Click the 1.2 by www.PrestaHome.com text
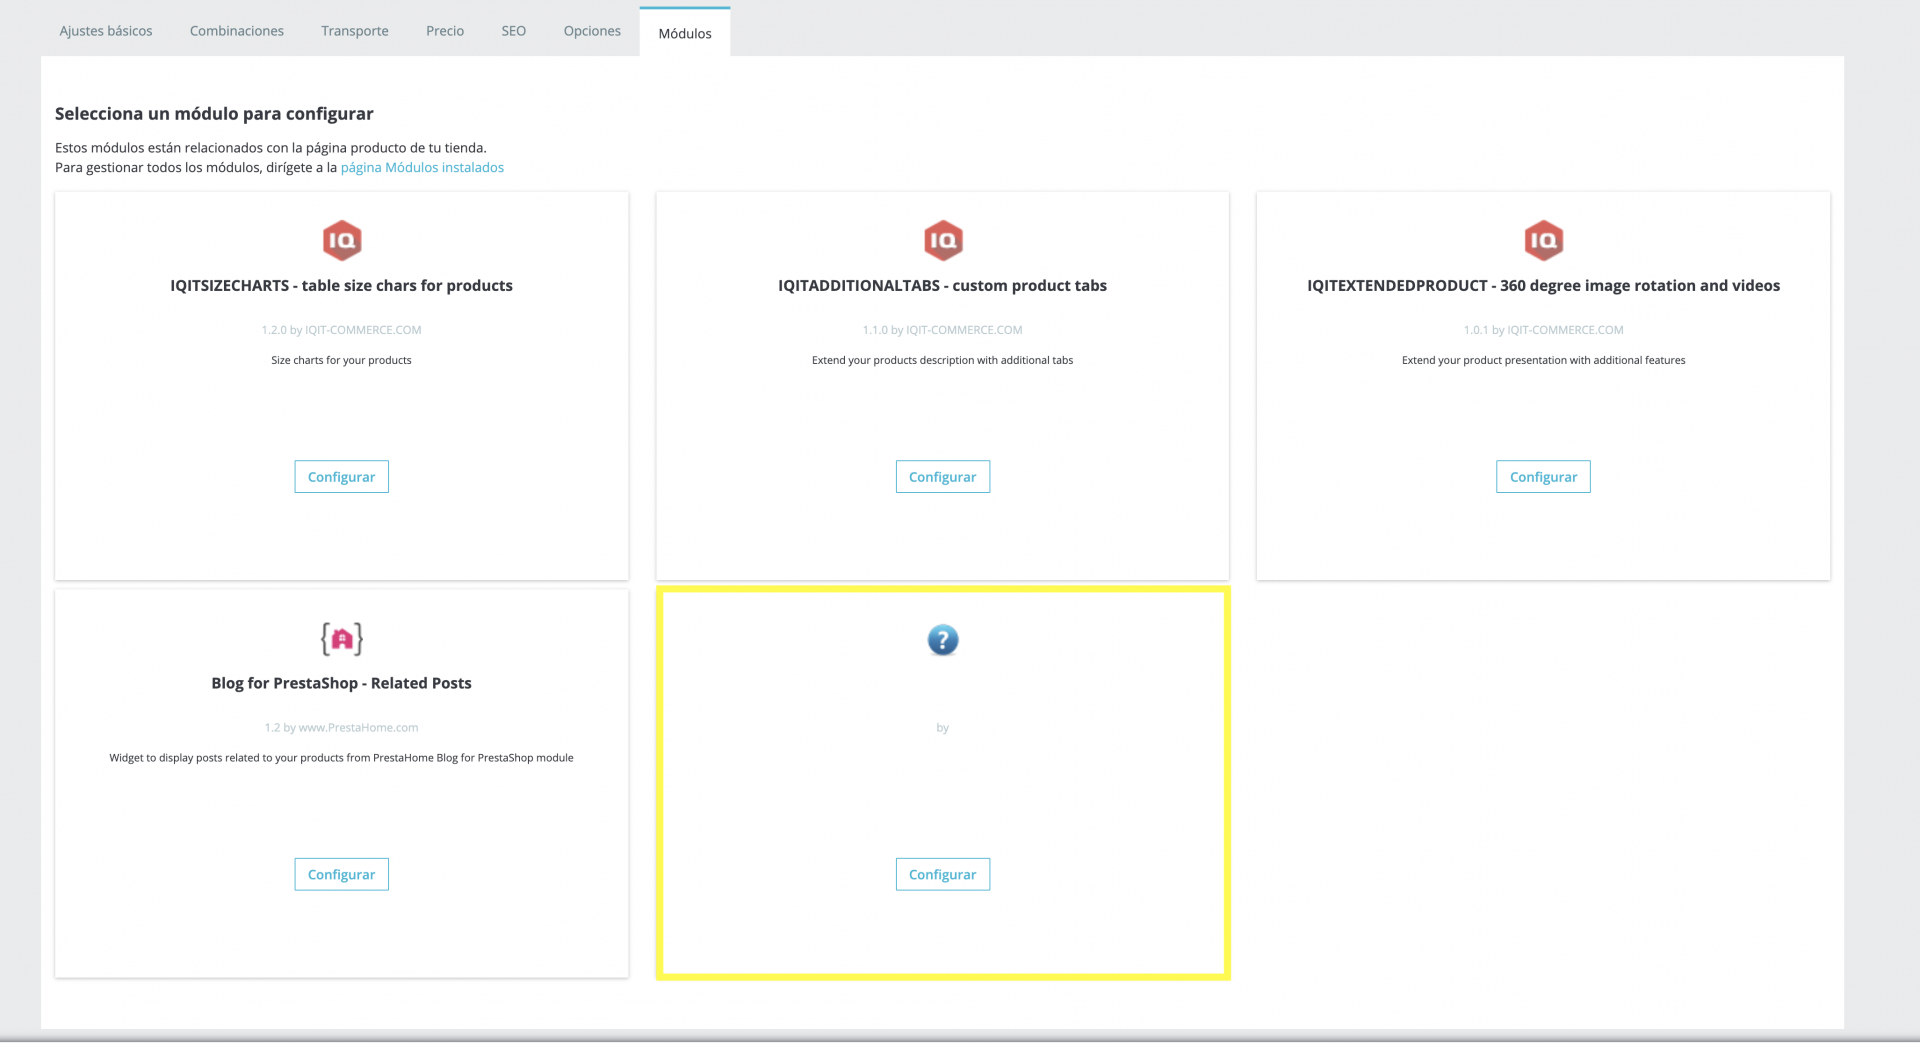Viewport: 1920px width, 1044px height. [342, 728]
